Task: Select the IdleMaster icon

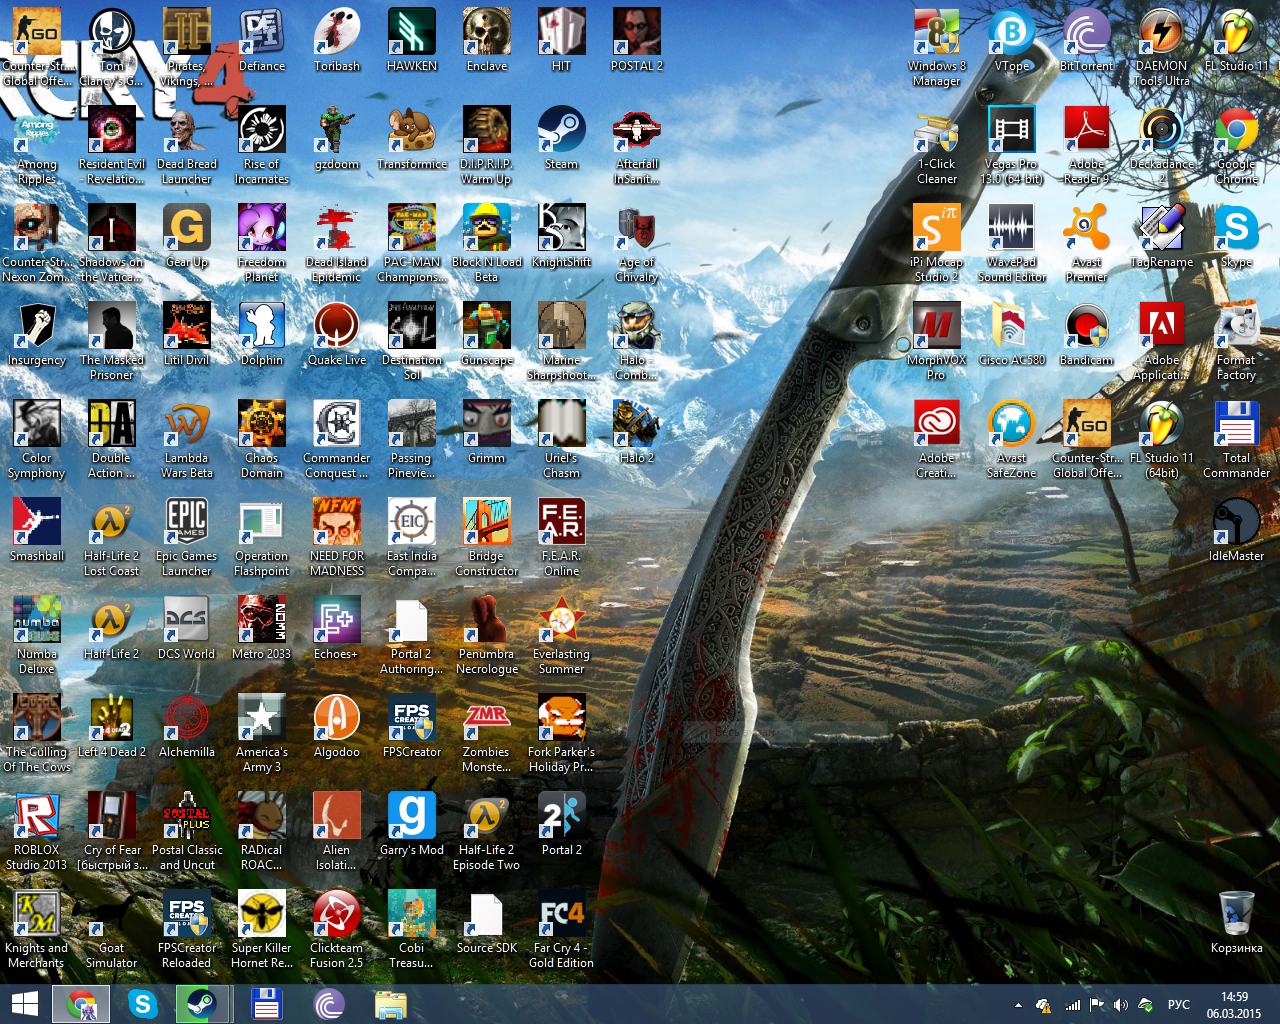Action: point(1237,530)
